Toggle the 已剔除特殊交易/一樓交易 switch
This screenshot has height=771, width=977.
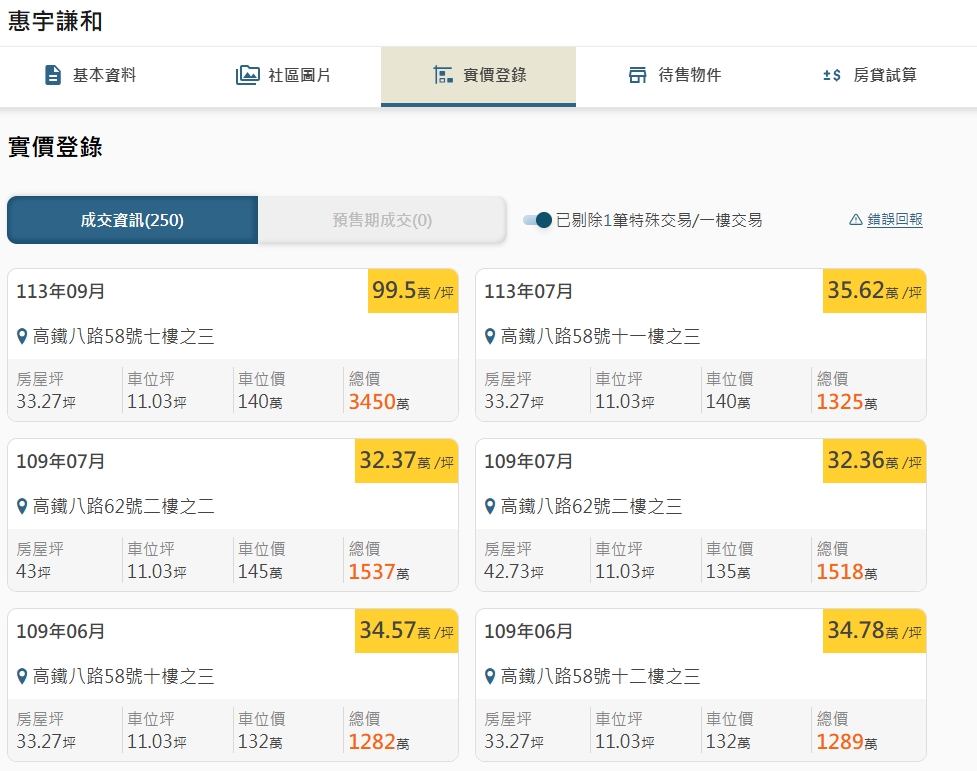click(538, 220)
